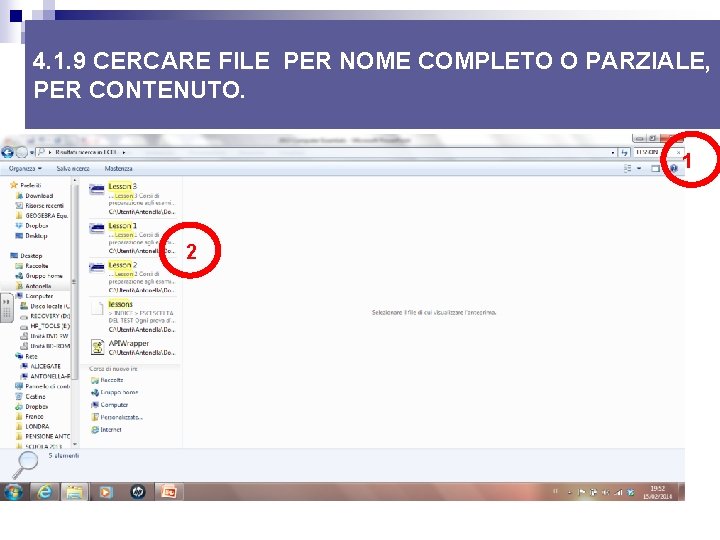Viewport: 720px width, 540px height.
Task: Select the Lesson 2 search result
Action: (132, 277)
